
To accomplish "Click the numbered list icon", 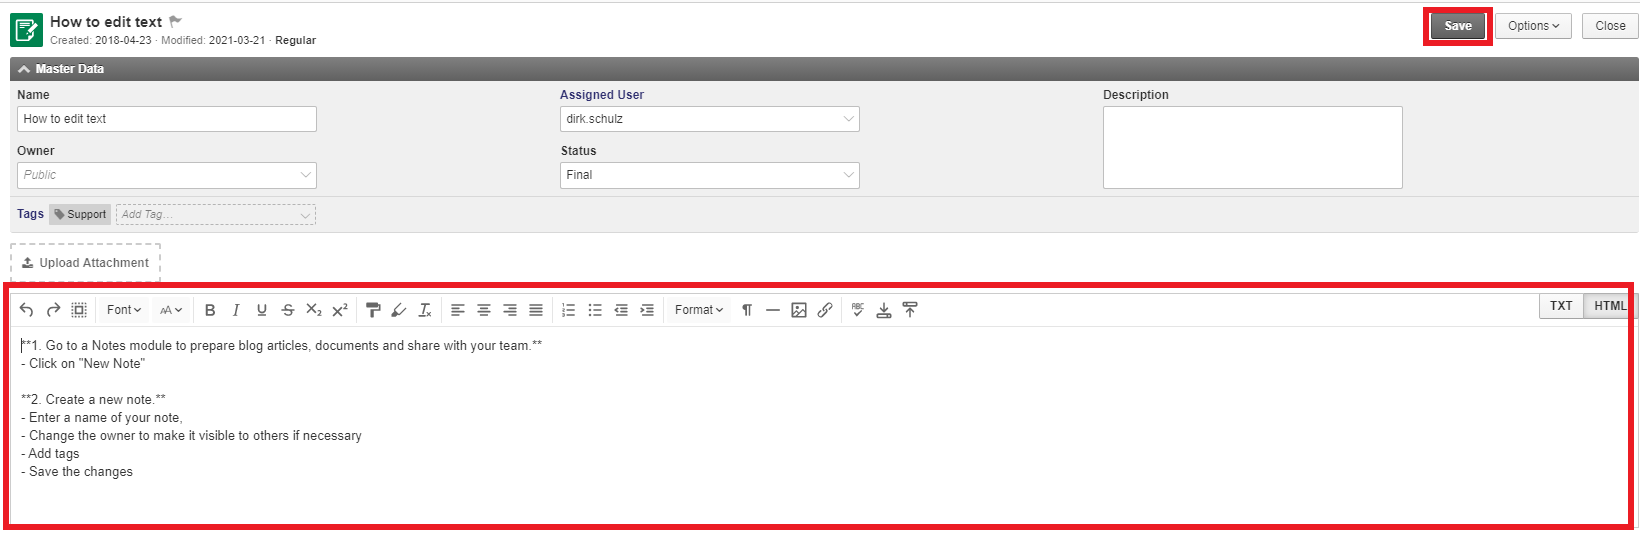I will coord(569,310).
